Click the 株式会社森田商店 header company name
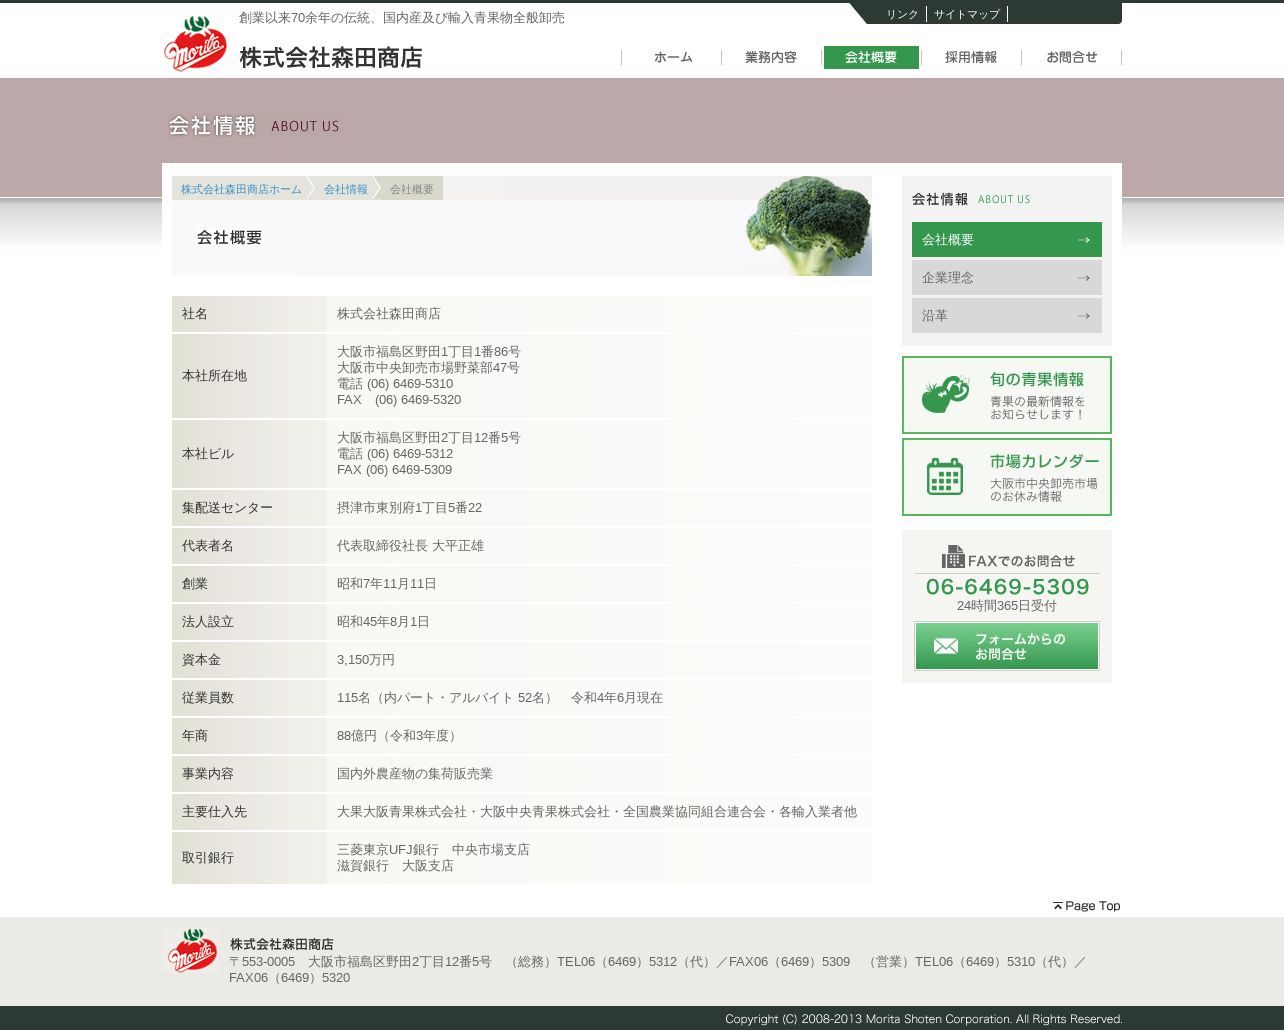Screen dimensions: 1284x1030 tap(331, 58)
